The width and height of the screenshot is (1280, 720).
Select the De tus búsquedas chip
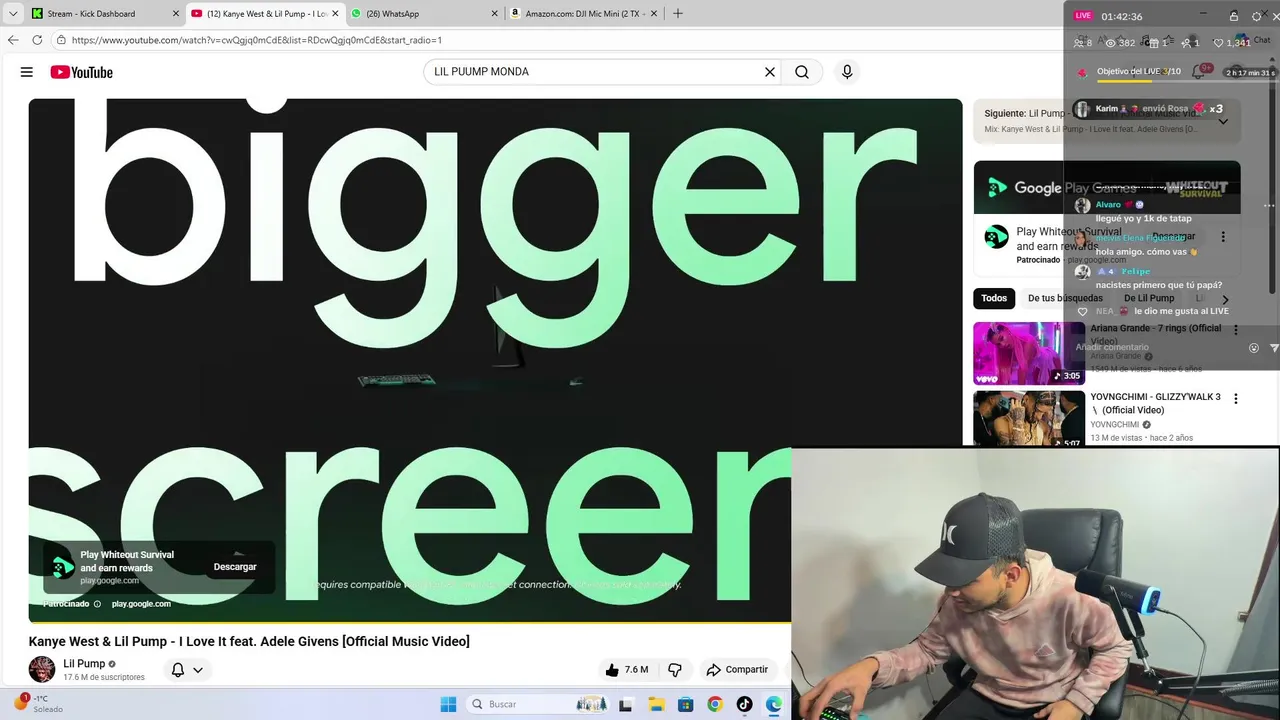1065,298
